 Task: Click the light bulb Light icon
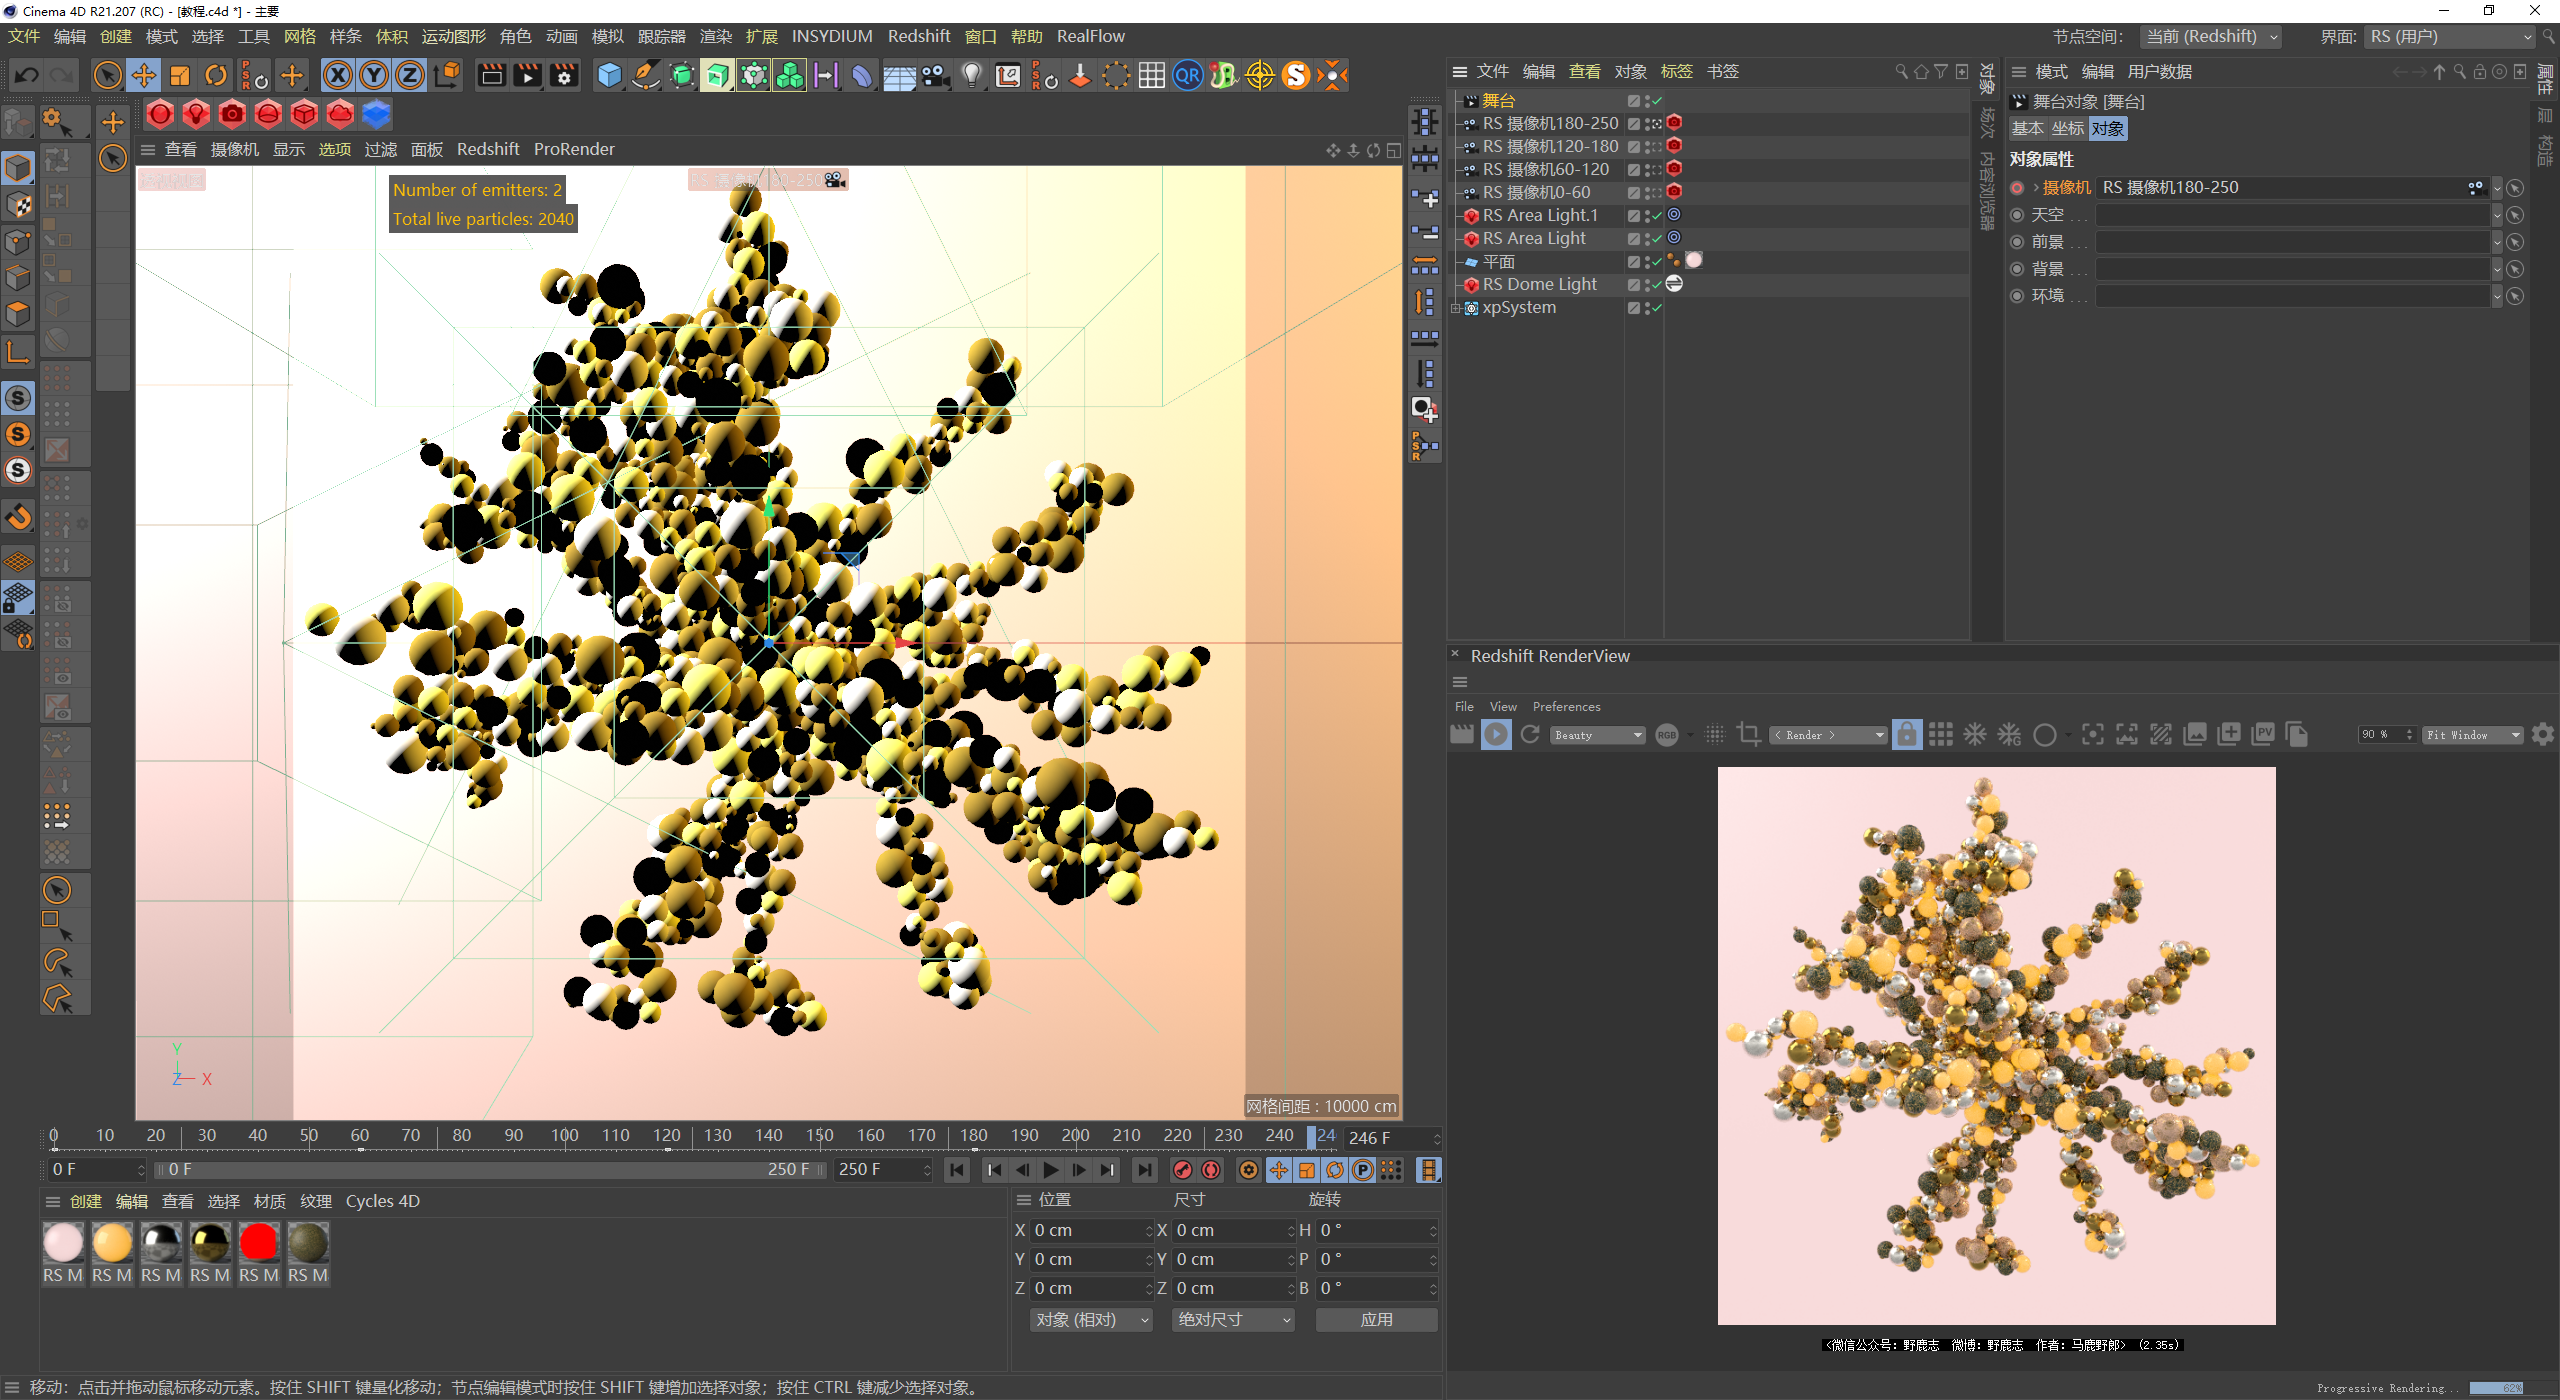click(971, 75)
